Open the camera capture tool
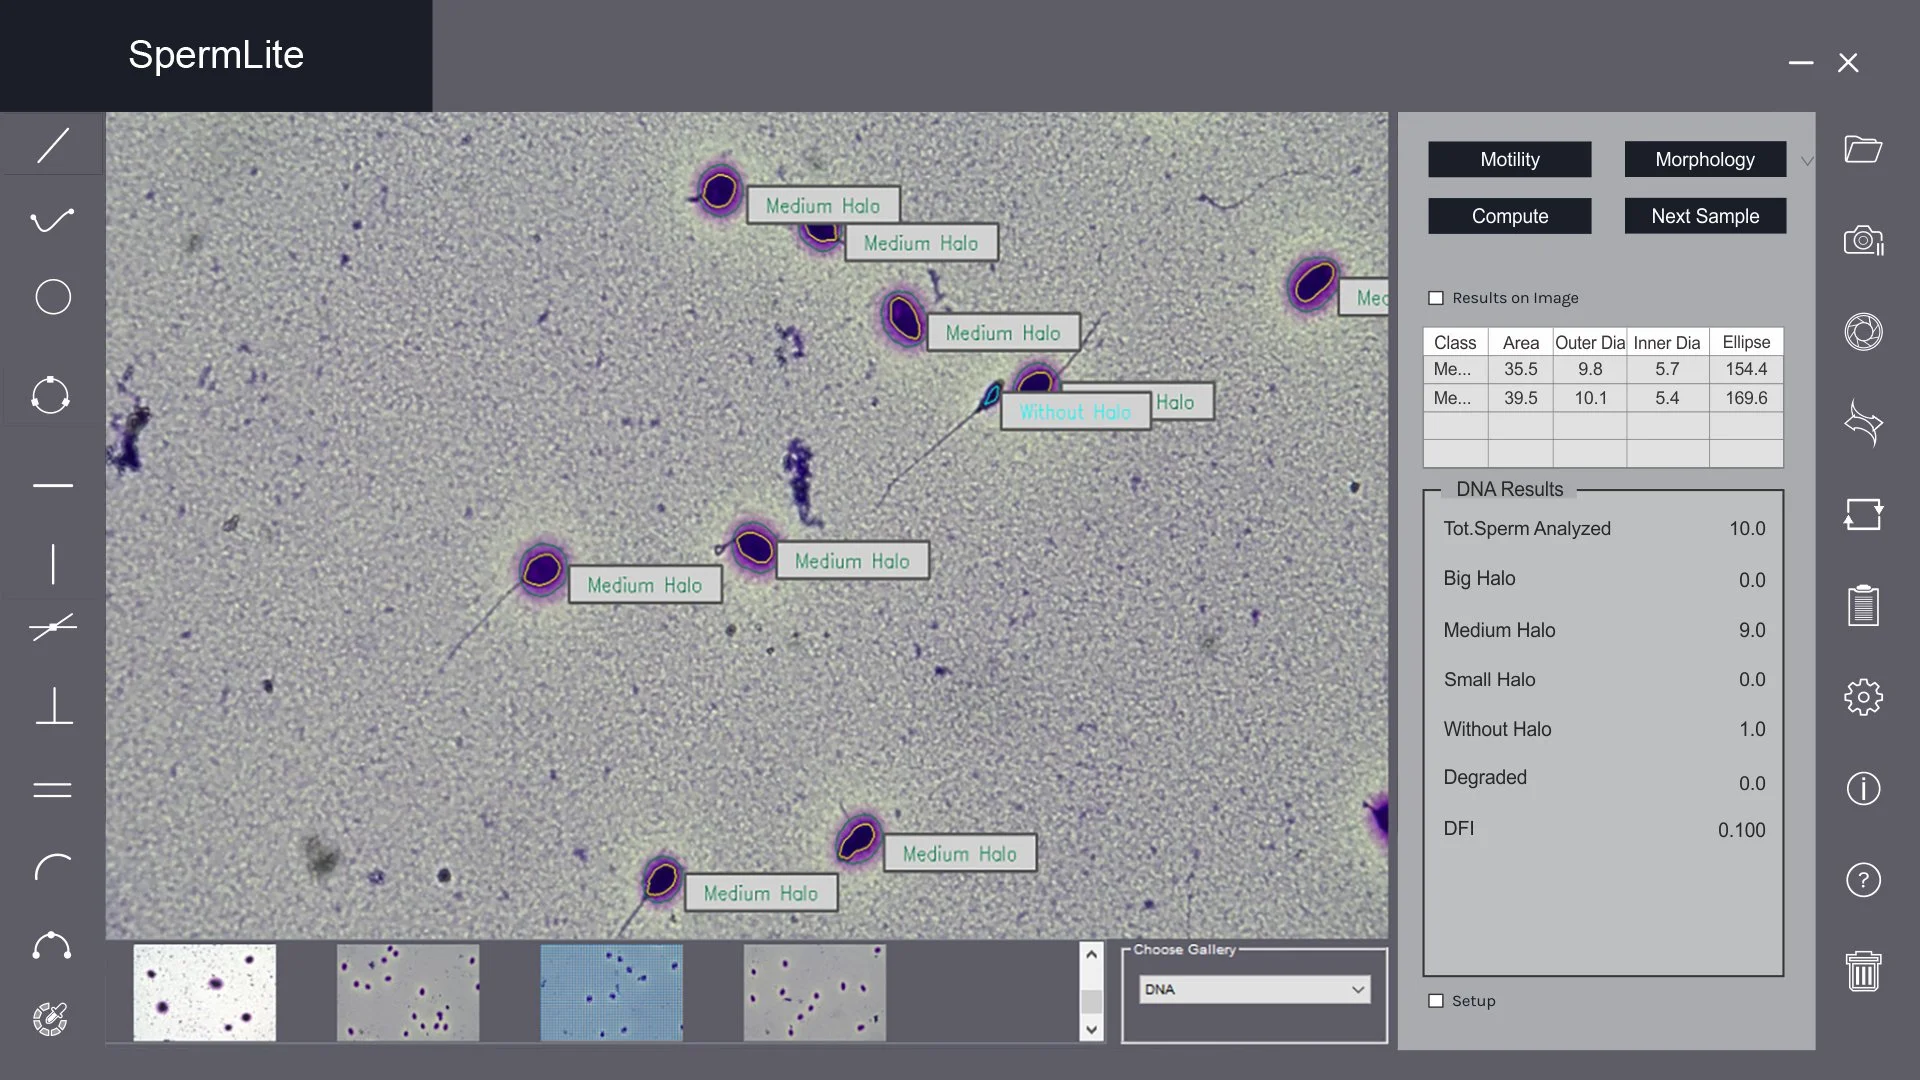Image resolution: width=1920 pixels, height=1080 pixels. click(1862, 240)
